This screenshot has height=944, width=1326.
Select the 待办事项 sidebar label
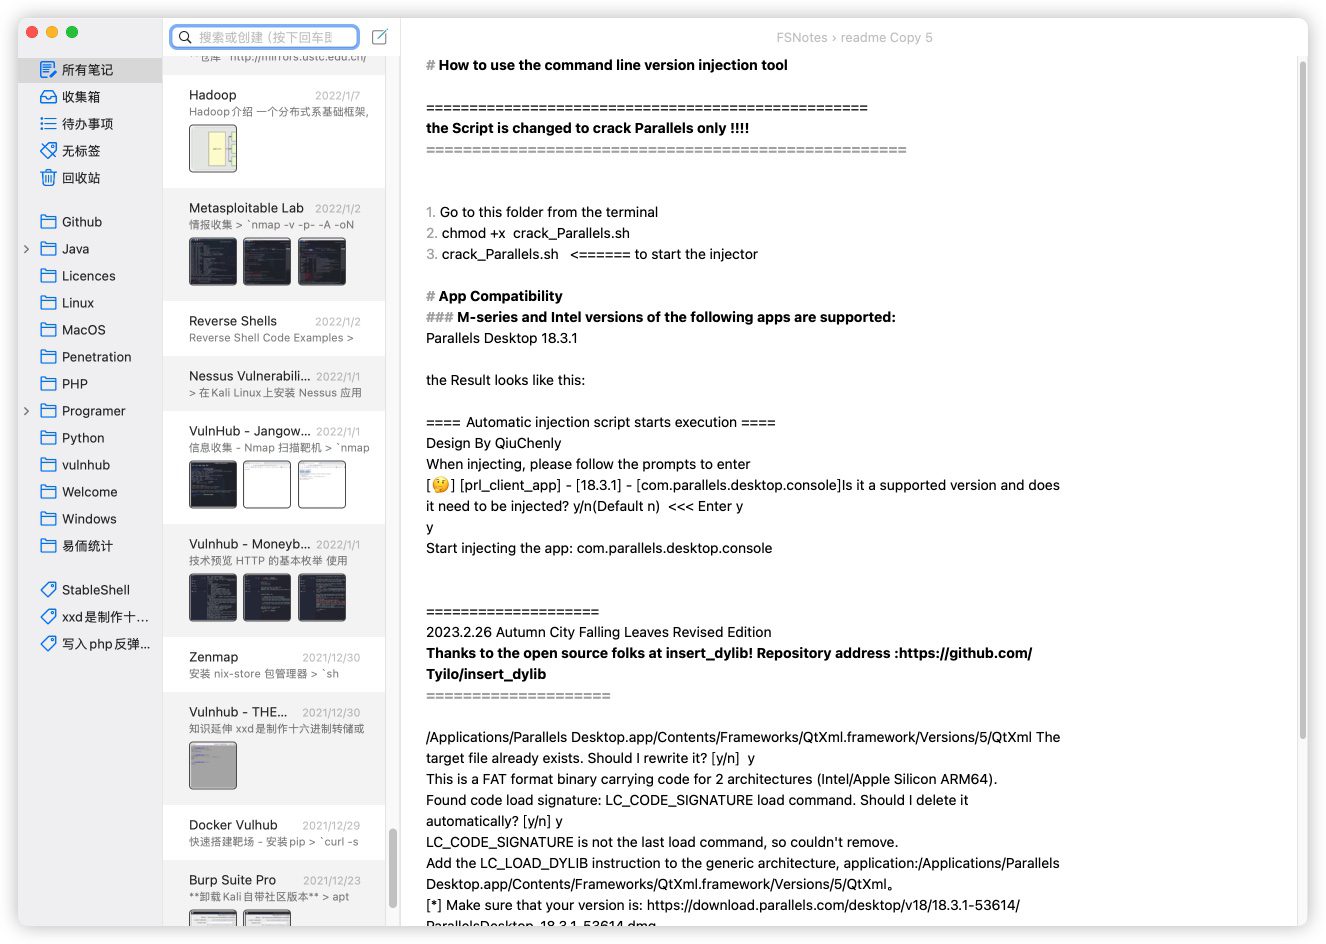[x=87, y=124]
